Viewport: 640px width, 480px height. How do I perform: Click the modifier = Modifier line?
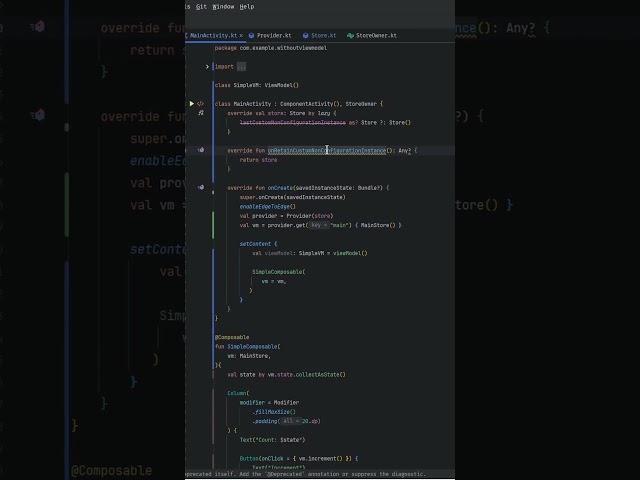click(x=269, y=402)
